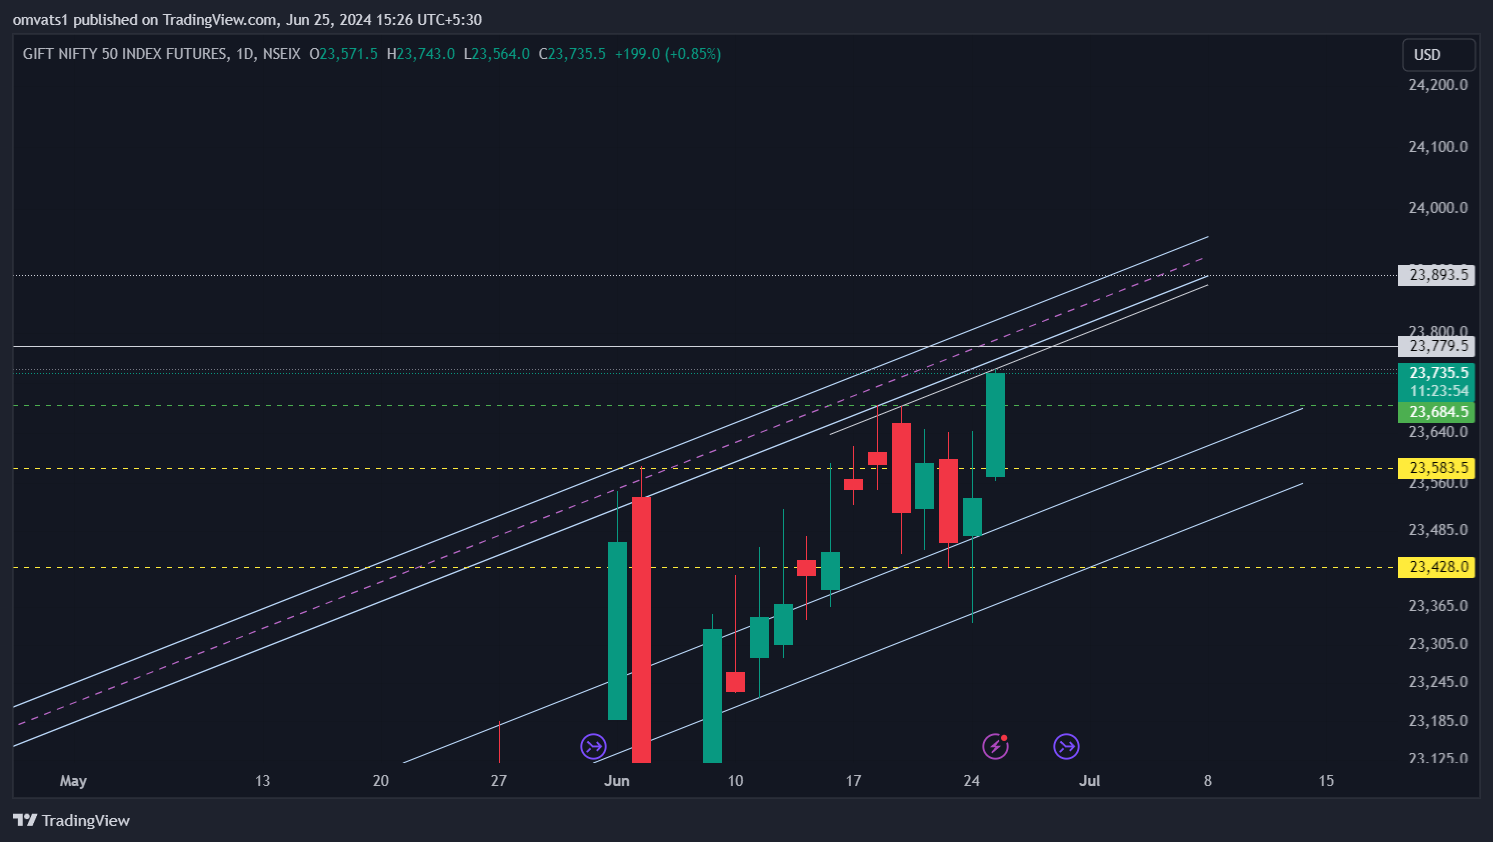1493x842 pixels.
Task: Click the 23,893.5 price label
Action: (x=1437, y=275)
